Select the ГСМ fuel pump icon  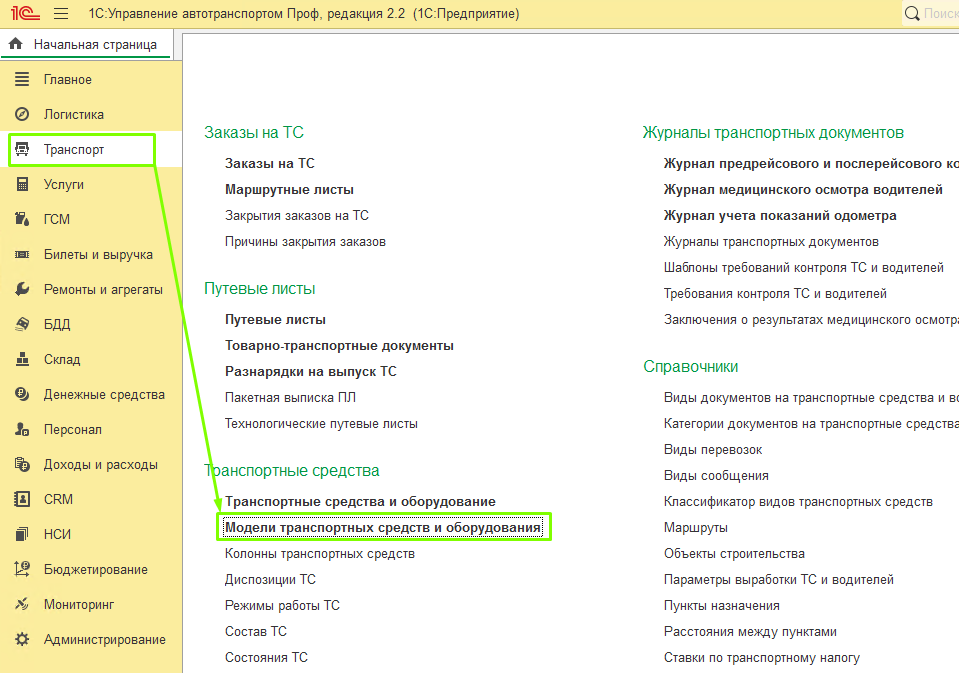coord(22,219)
